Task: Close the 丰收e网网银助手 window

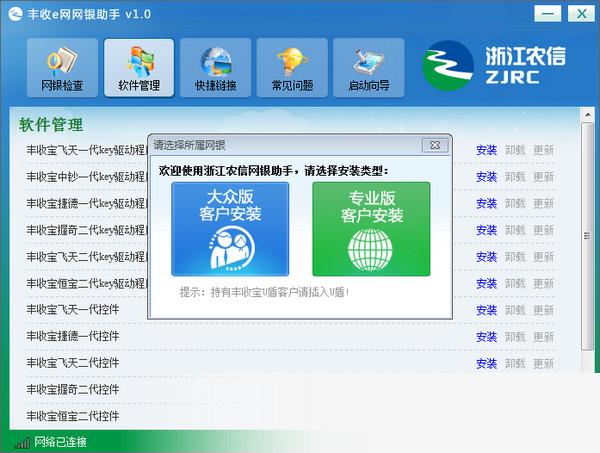Action: pyautogui.click(x=581, y=14)
